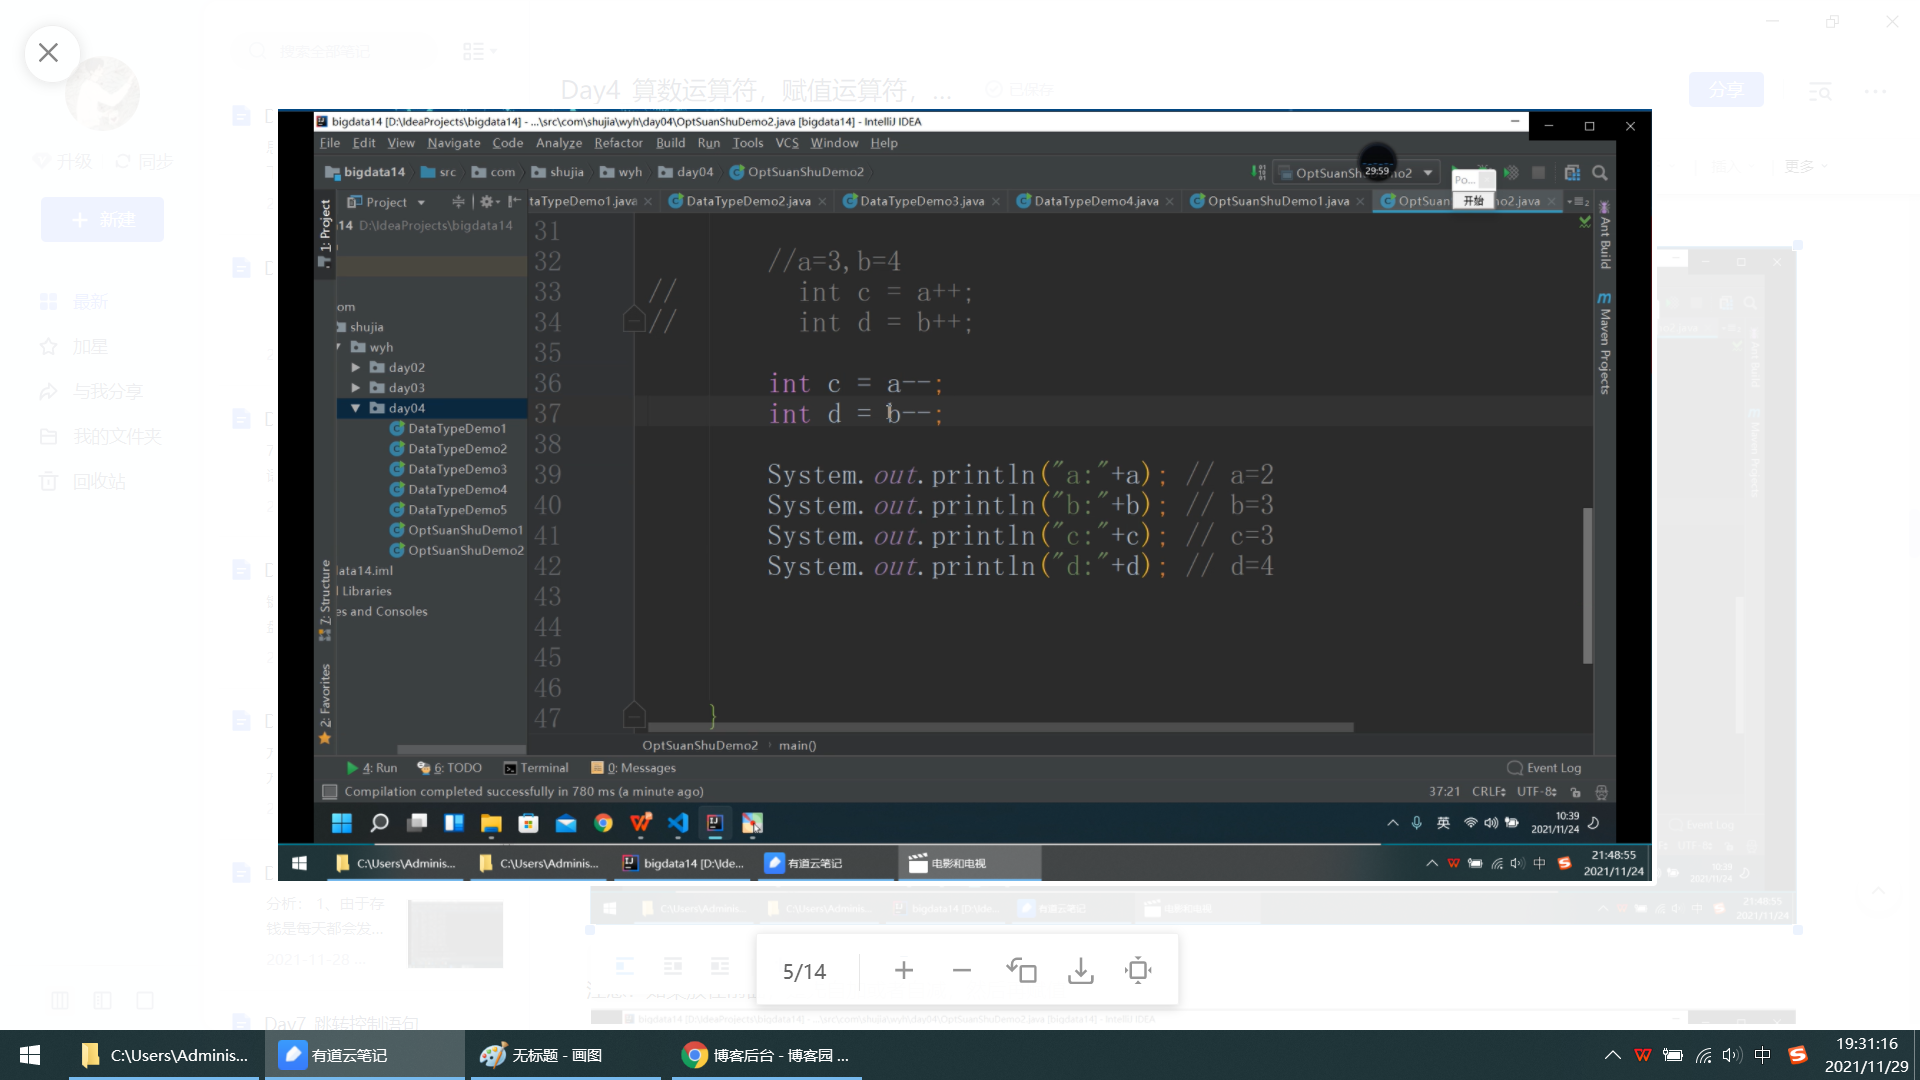This screenshot has height=1080, width=1920.
Task: Switch to Chrome 博客后台 taskbar window
Action: (765, 1055)
